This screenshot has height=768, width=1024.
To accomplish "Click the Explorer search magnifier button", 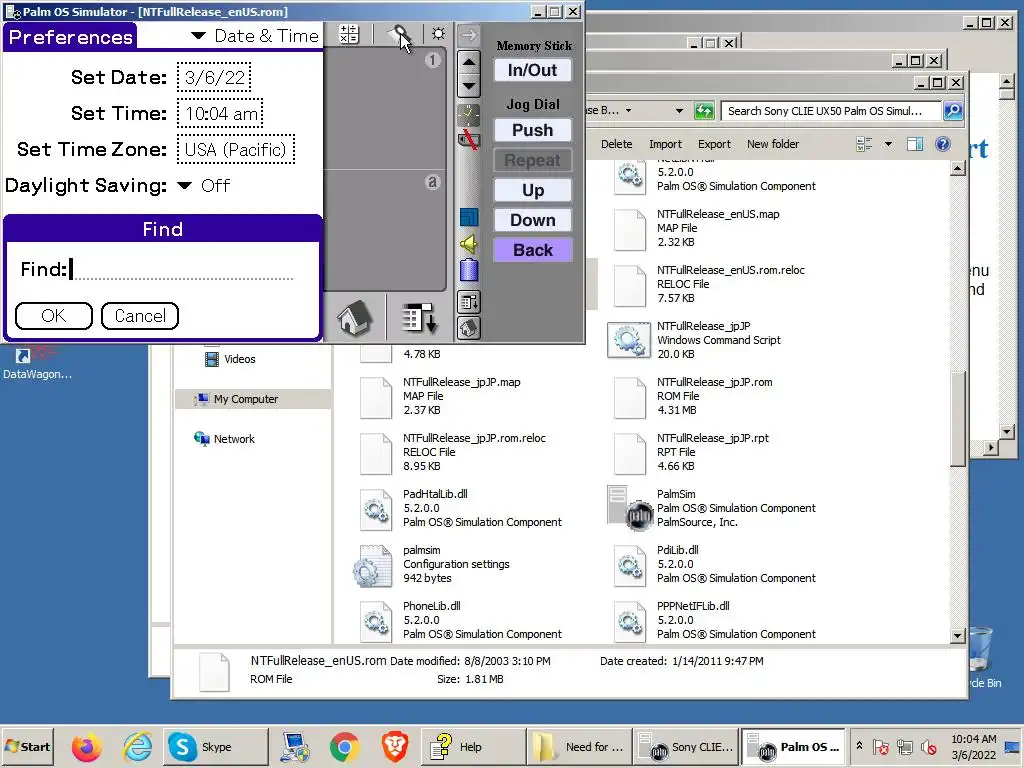I will click(953, 111).
